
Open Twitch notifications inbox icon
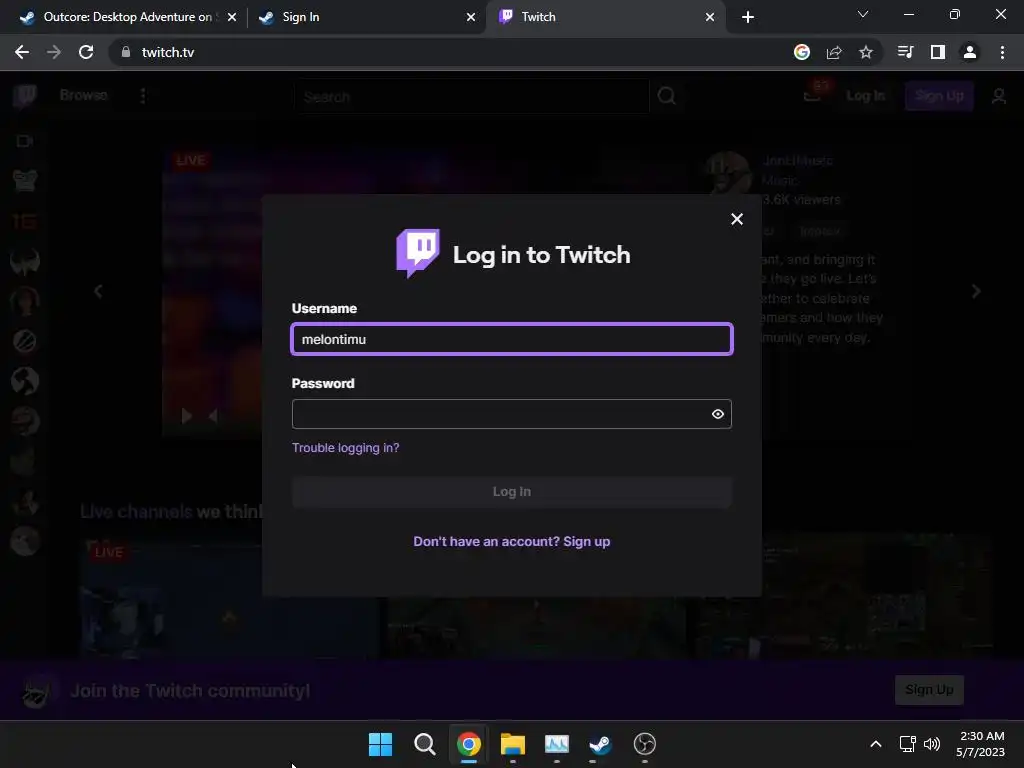[812, 96]
